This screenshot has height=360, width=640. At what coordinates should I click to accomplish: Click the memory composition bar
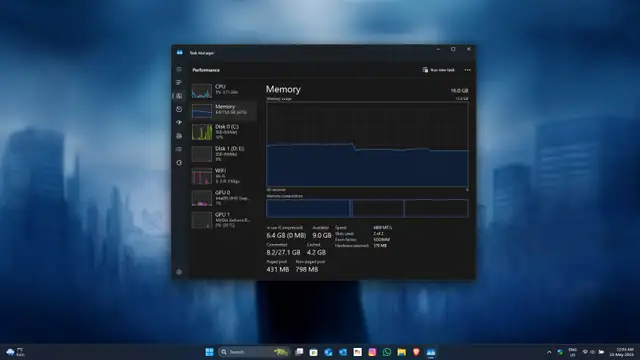(x=367, y=208)
